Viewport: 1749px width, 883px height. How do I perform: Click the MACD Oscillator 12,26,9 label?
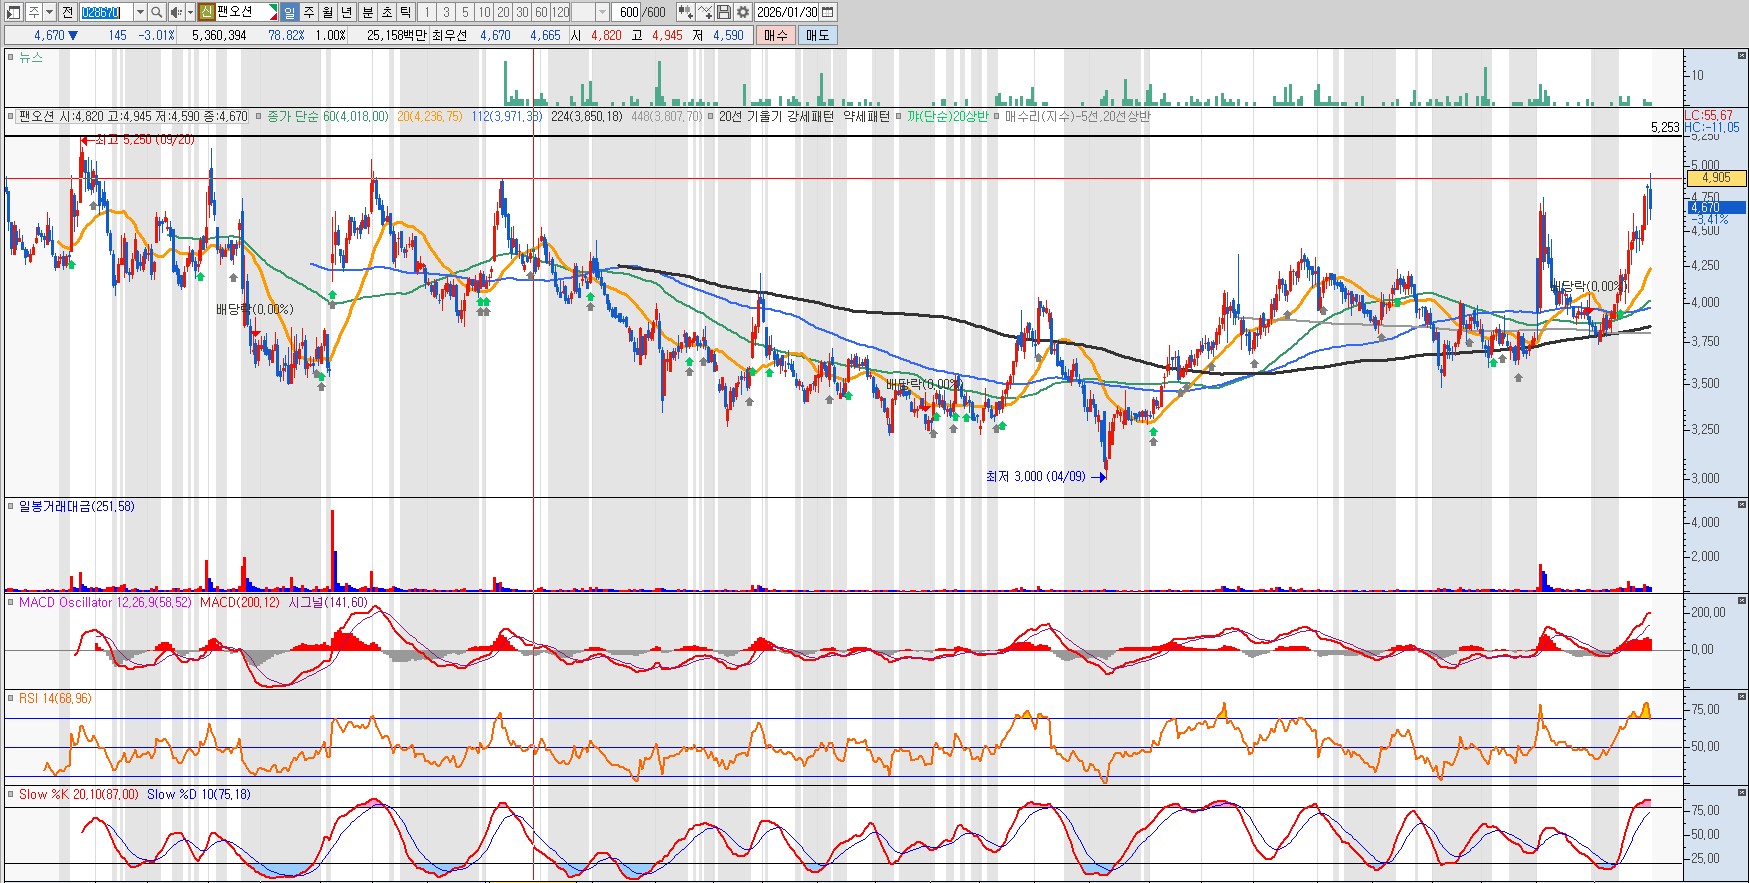coord(105,602)
